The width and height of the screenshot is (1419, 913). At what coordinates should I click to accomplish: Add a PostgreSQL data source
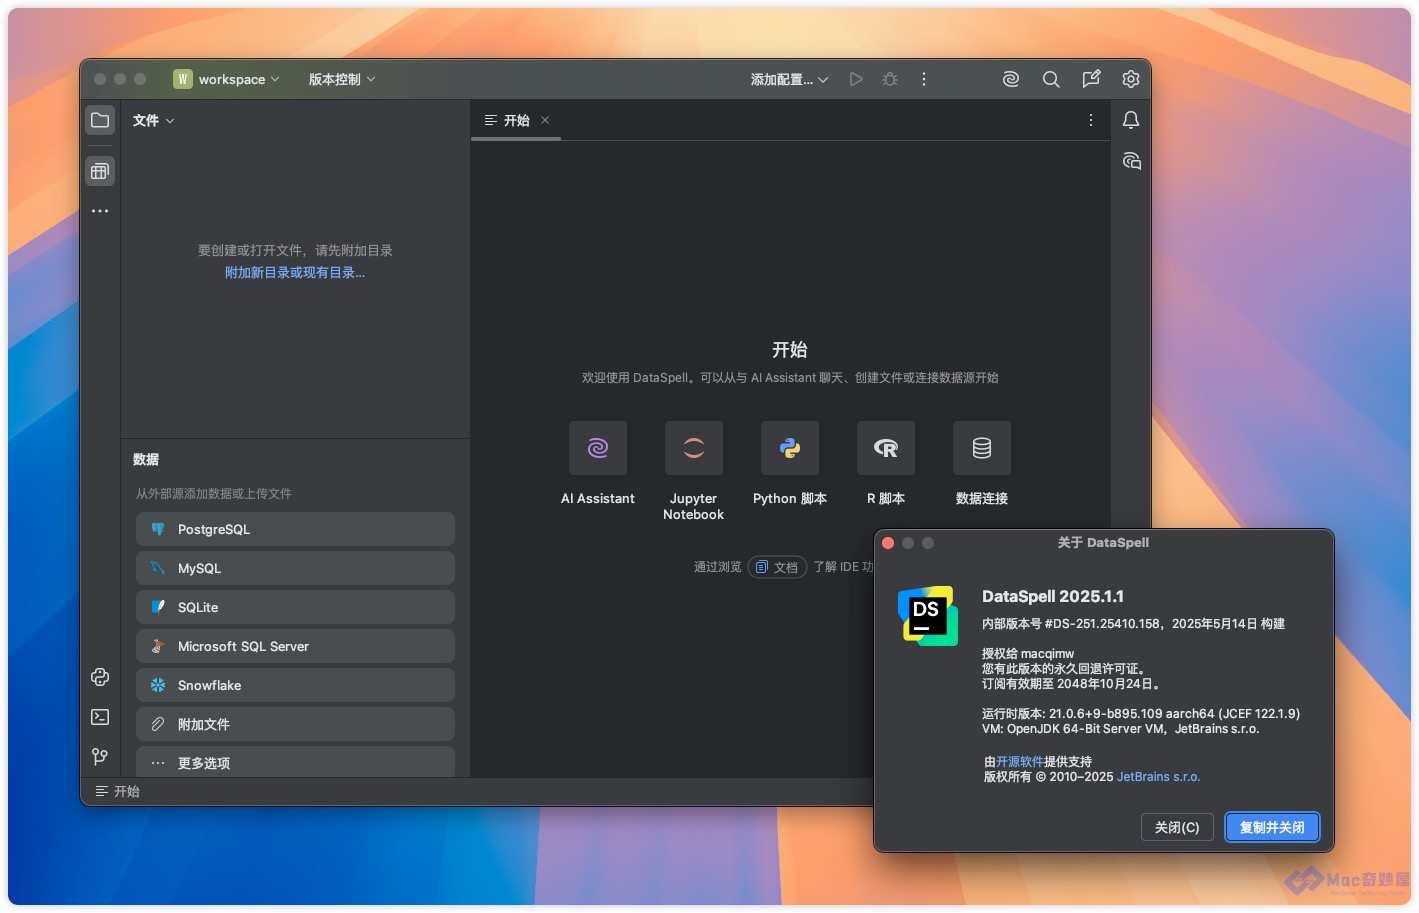295,529
